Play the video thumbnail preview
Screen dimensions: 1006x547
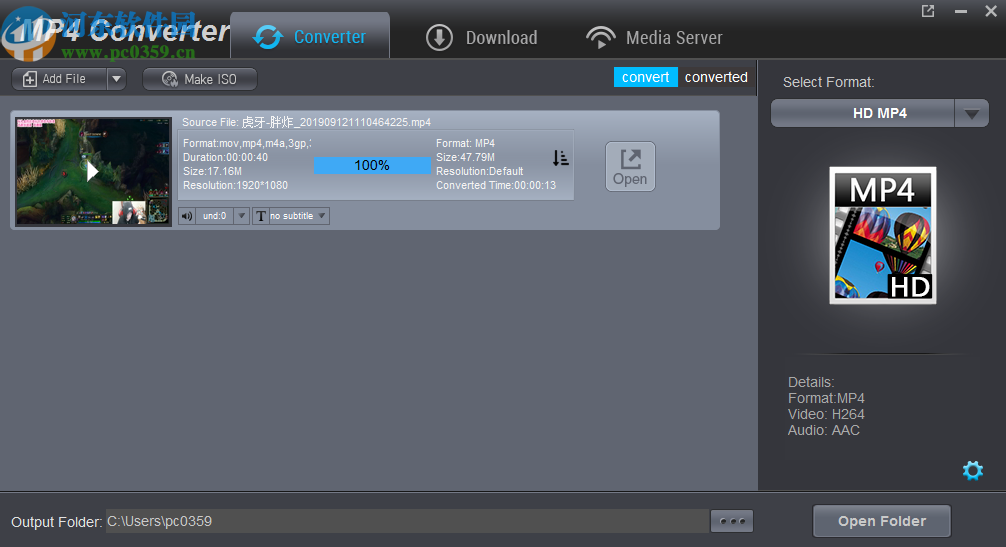(x=92, y=171)
